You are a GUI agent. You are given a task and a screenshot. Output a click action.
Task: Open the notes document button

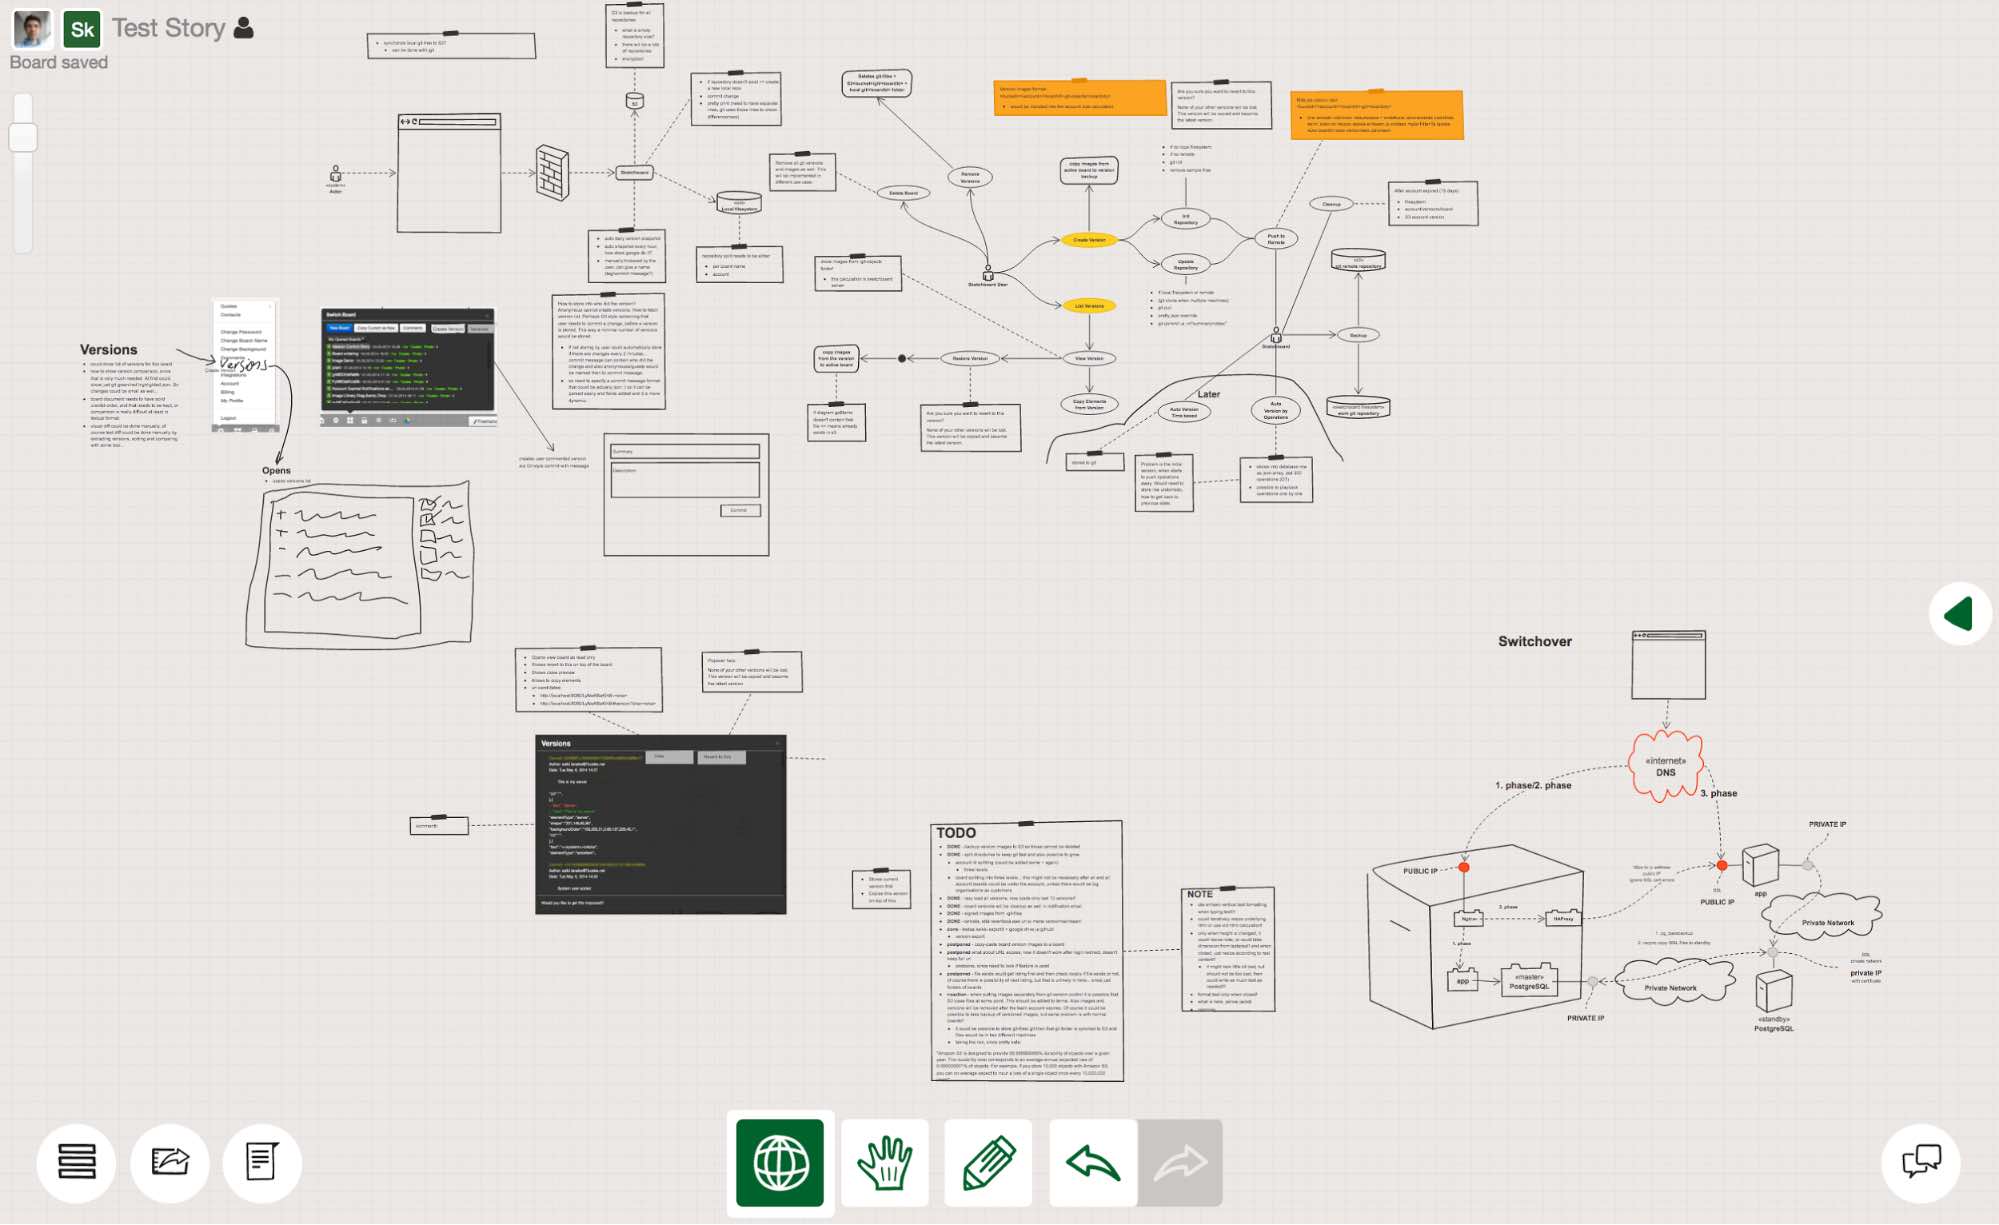(x=262, y=1162)
